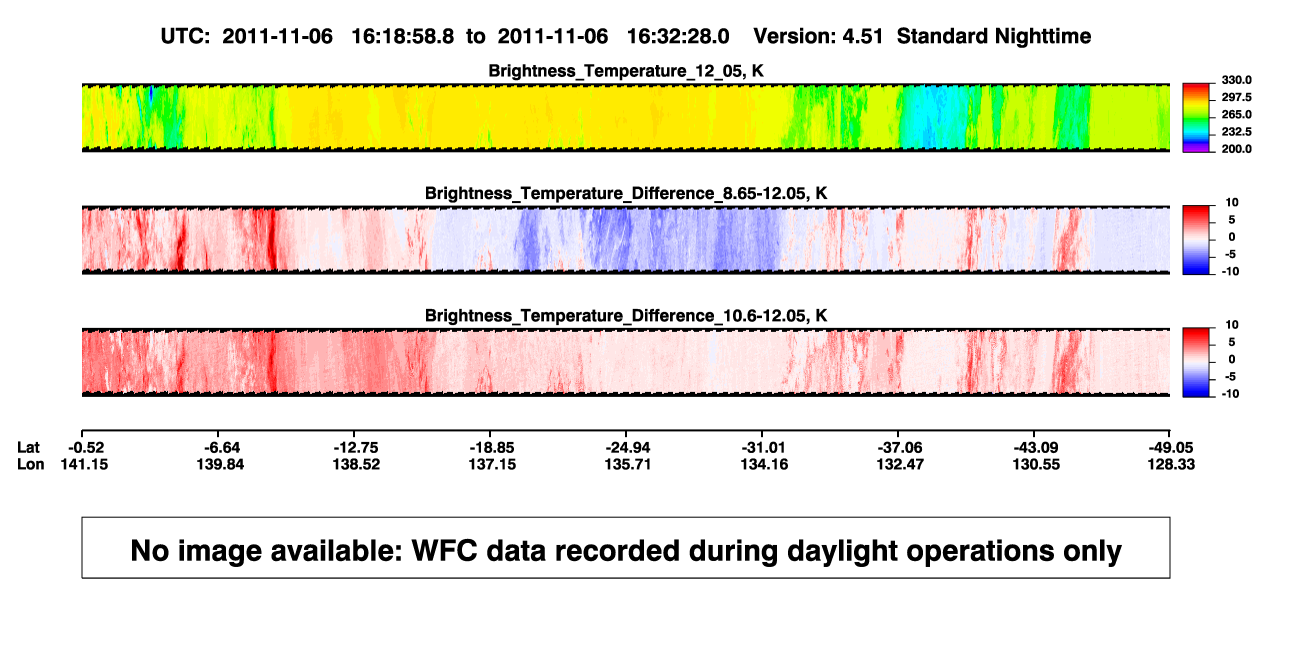Click the 'No image available' WFC message box
Viewport: 1300px width, 667px height.
click(x=626, y=547)
